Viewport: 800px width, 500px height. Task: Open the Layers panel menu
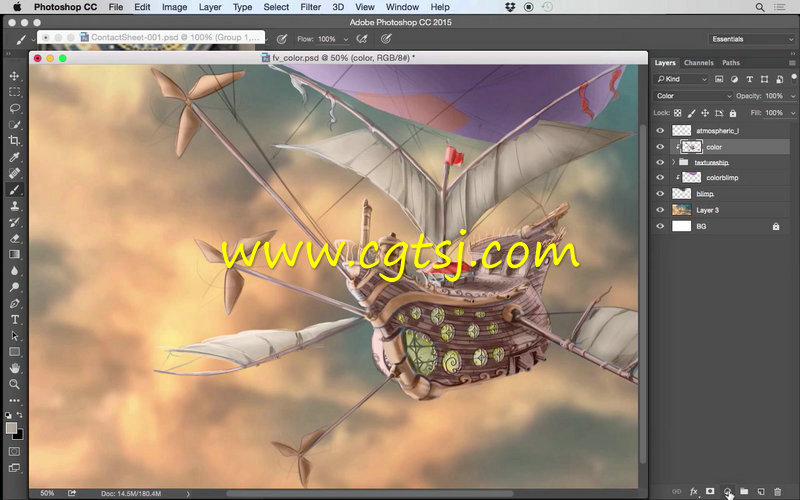point(792,63)
